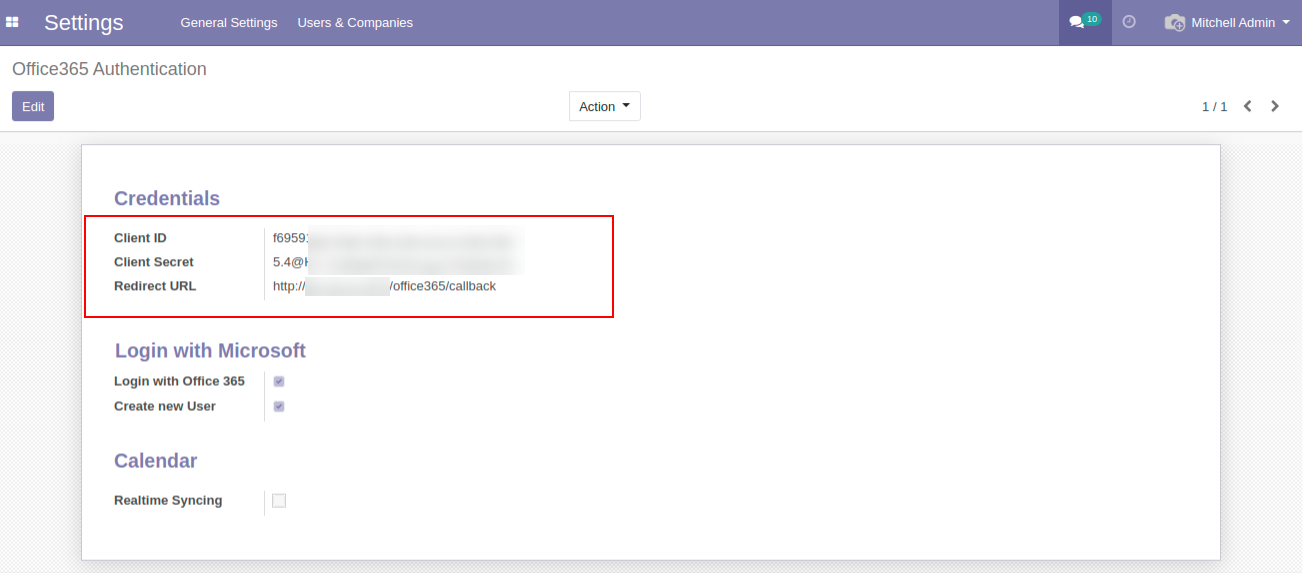Open the activities clock icon
The width and height of the screenshot is (1302, 573).
1129,22
